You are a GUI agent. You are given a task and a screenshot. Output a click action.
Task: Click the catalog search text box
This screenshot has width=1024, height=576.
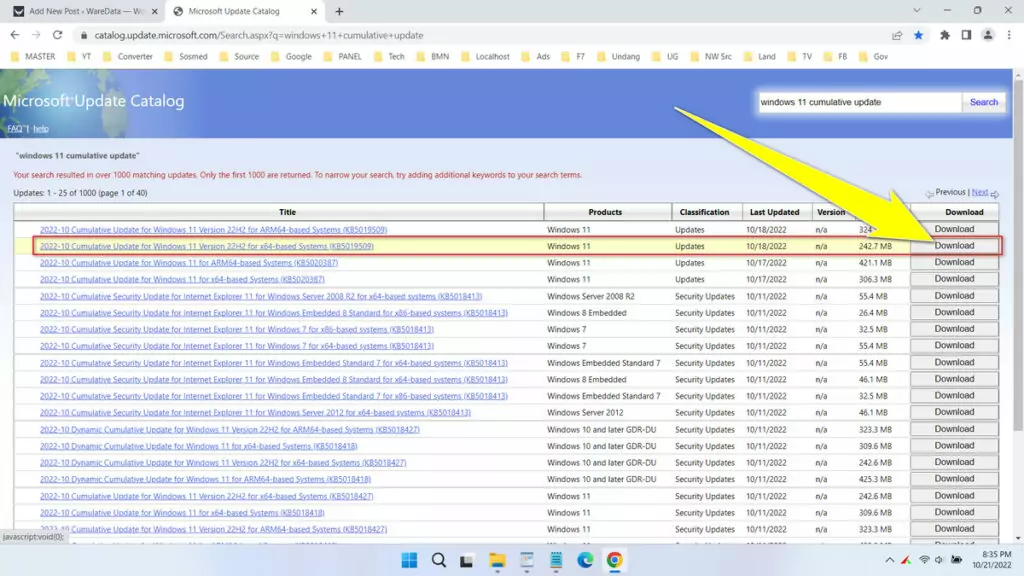(859, 102)
